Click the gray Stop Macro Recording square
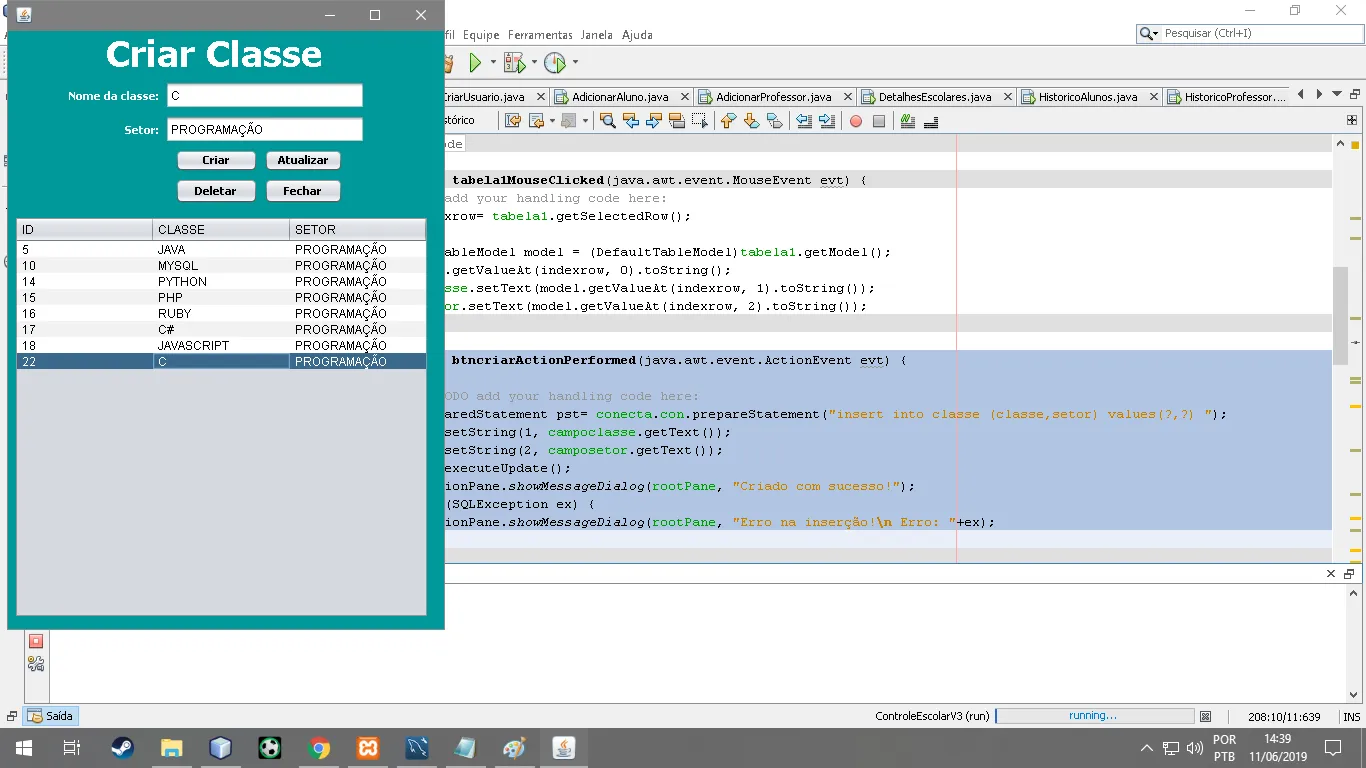The width and height of the screenshot is (1366, 768). tap(879, 121)
